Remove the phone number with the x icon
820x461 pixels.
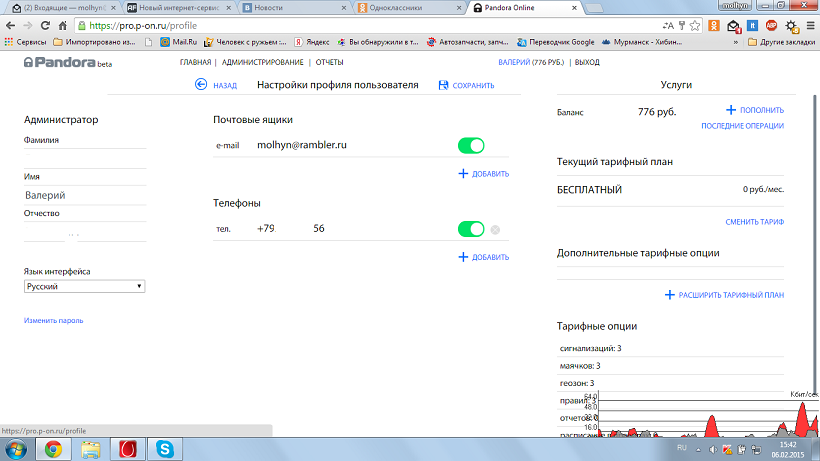pyautogui.click(x=494, y=230)
